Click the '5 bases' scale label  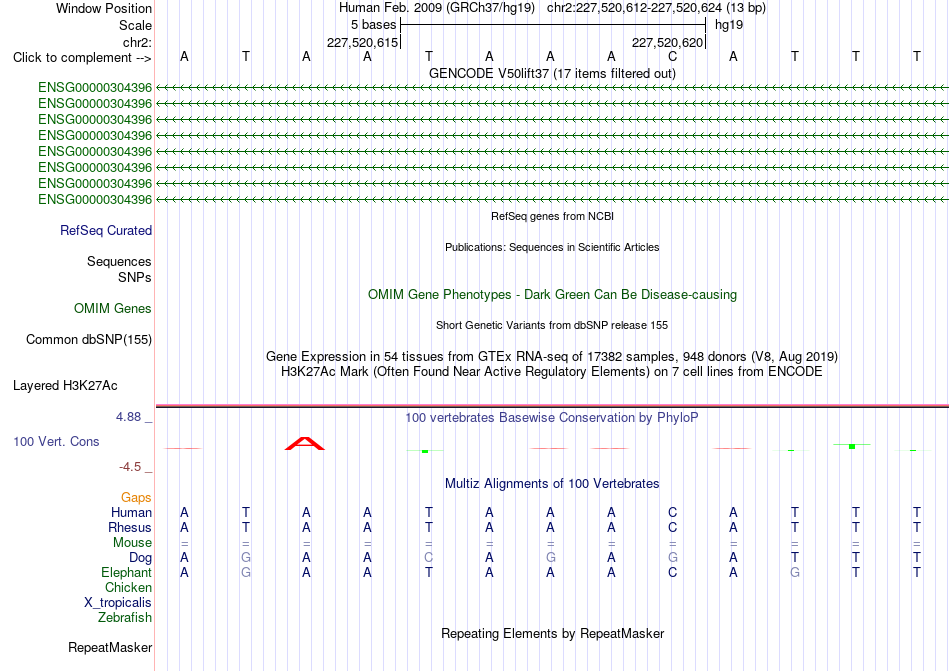point(373,25)
